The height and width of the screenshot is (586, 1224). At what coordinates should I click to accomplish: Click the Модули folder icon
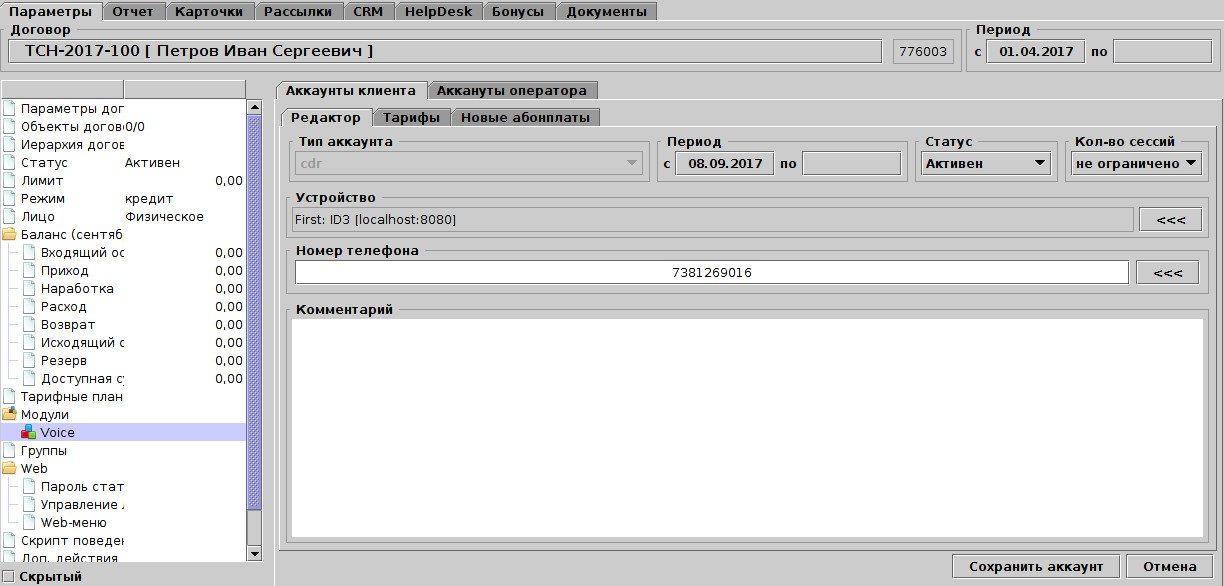pos(10,415)
